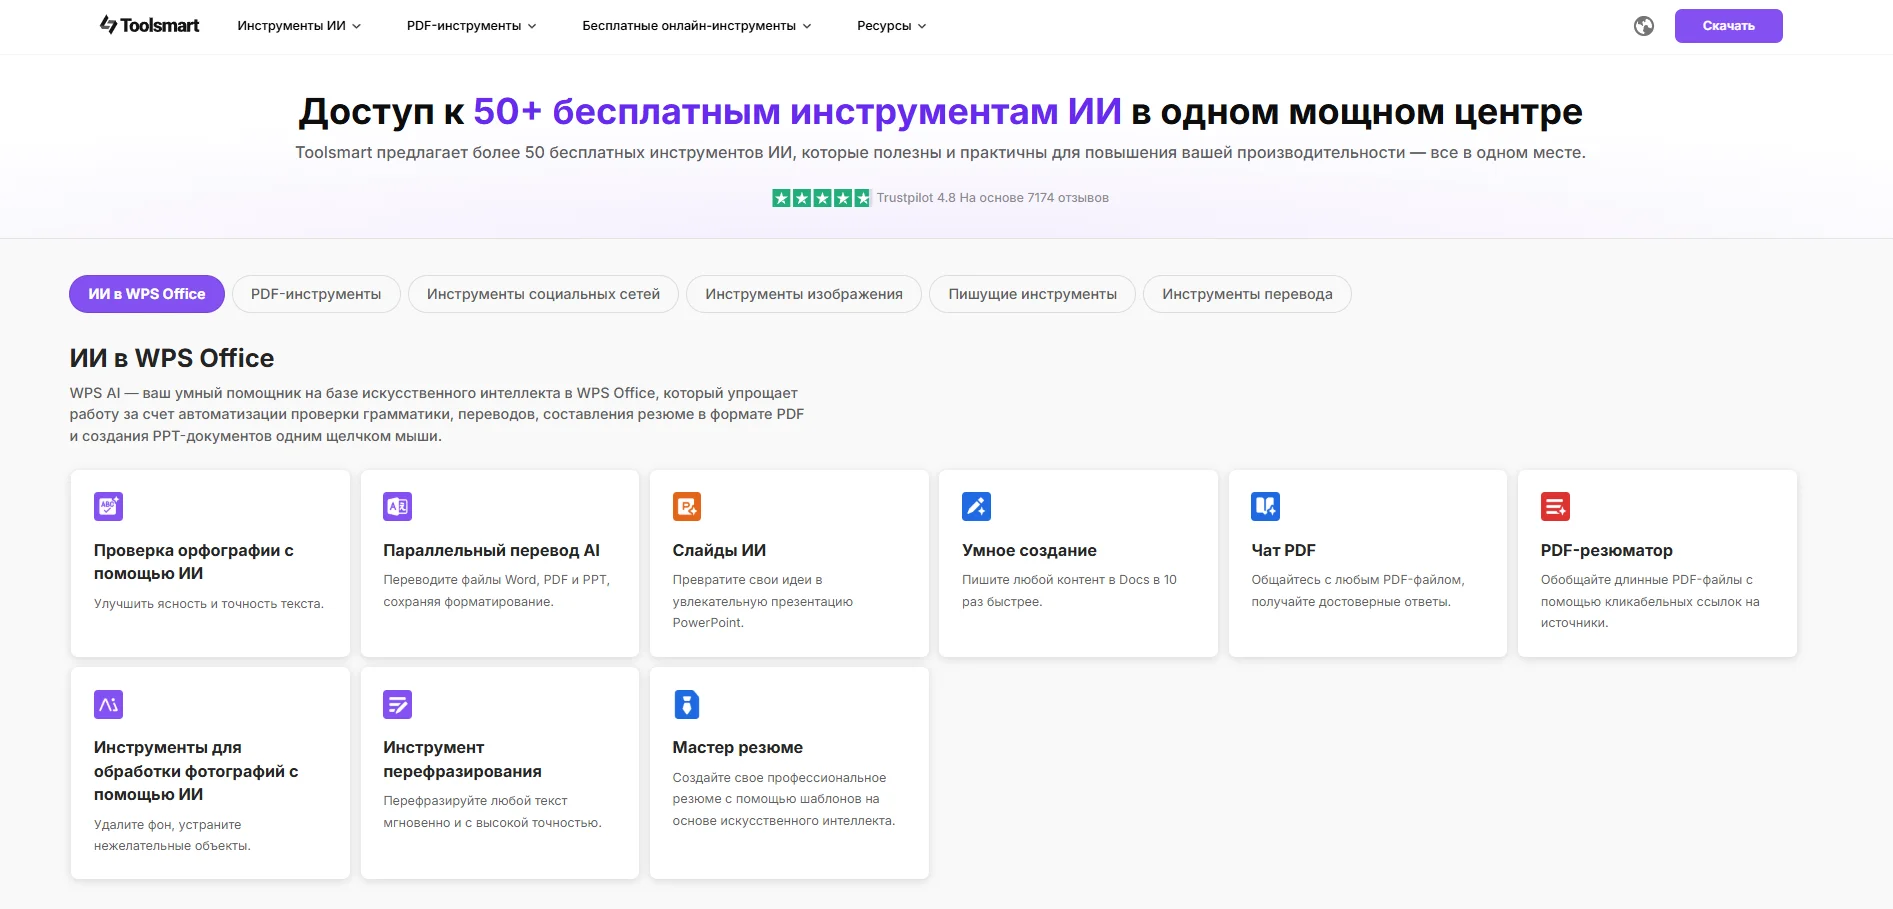Image resolution: width=1893 pixels, height=909 pixels.
Task: Open the Слайды ИИ title link
Action: pos(719,550)
